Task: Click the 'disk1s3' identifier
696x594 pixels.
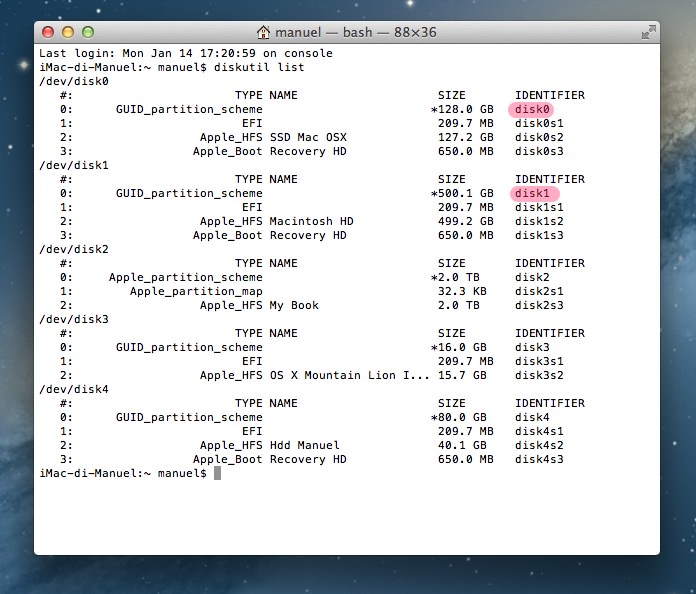Action: (539, 235)
